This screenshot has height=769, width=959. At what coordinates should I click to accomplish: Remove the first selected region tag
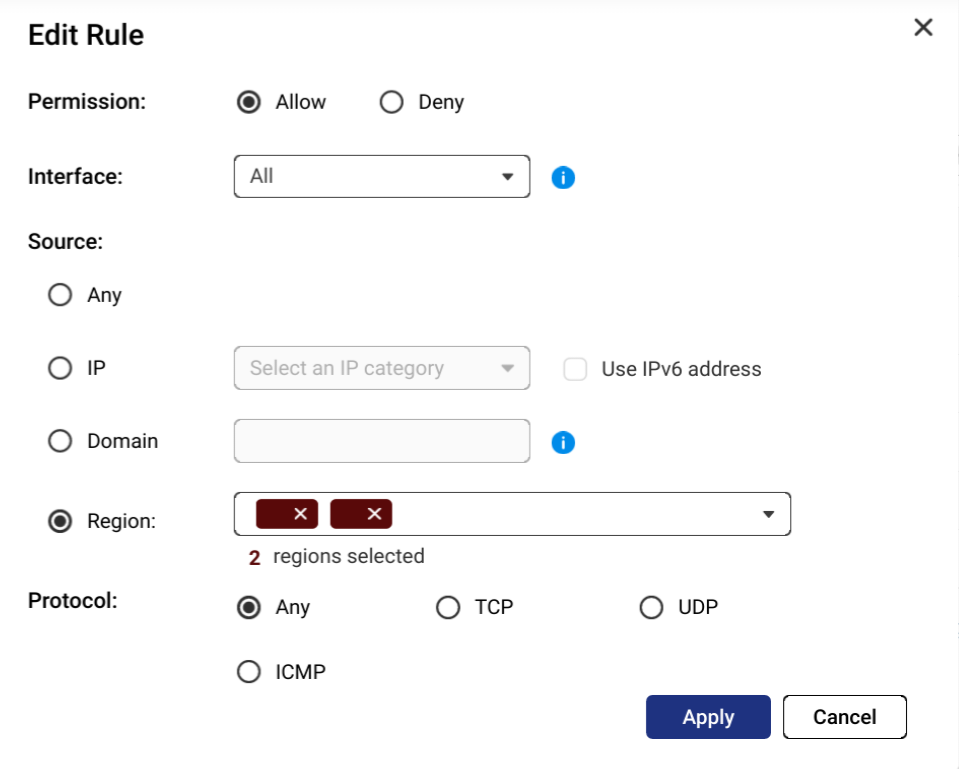point(300,514)
